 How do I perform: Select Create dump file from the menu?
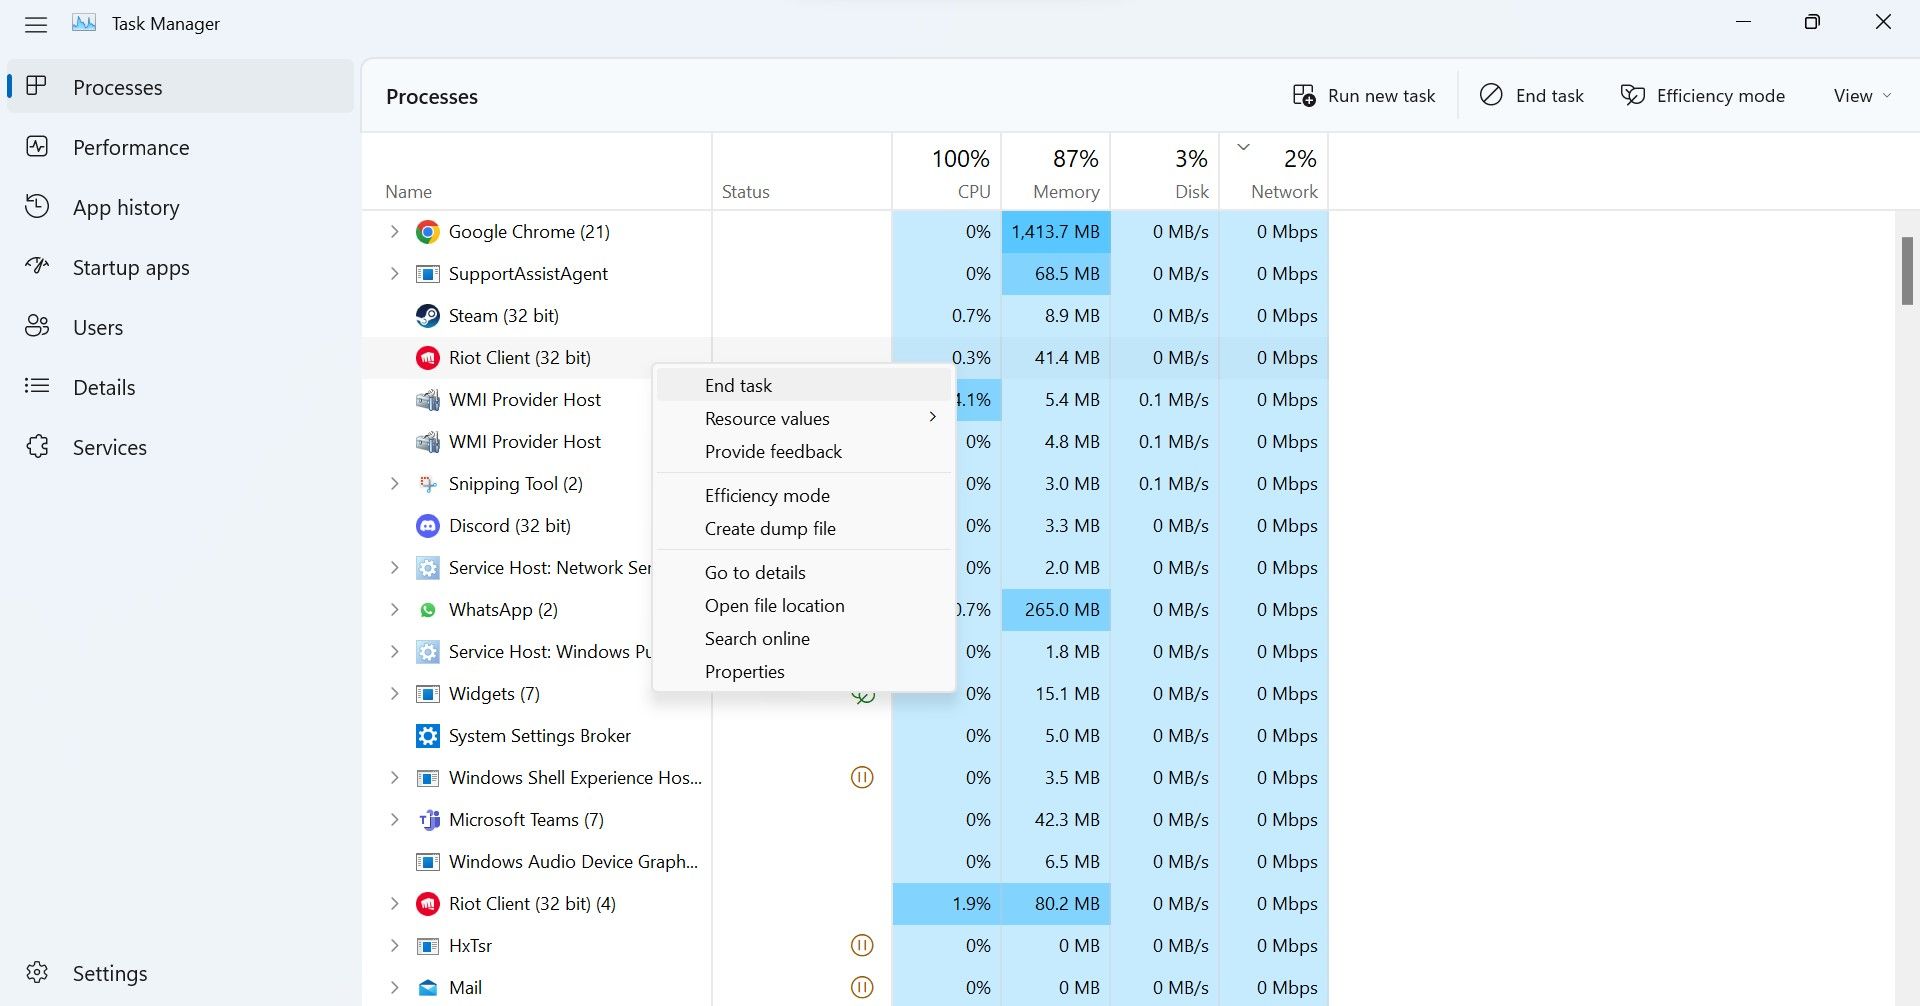(x=770, y=528)
